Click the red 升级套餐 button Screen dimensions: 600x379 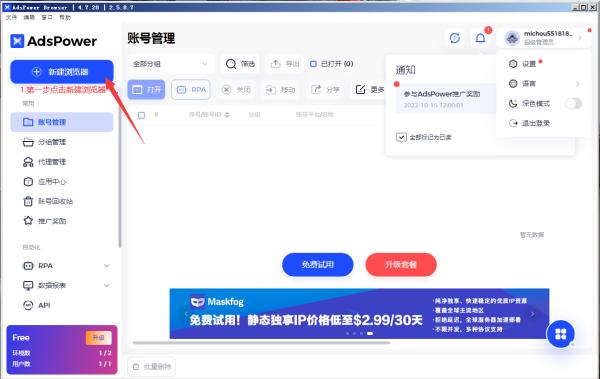pyautogui.click(x=401, y=265)
